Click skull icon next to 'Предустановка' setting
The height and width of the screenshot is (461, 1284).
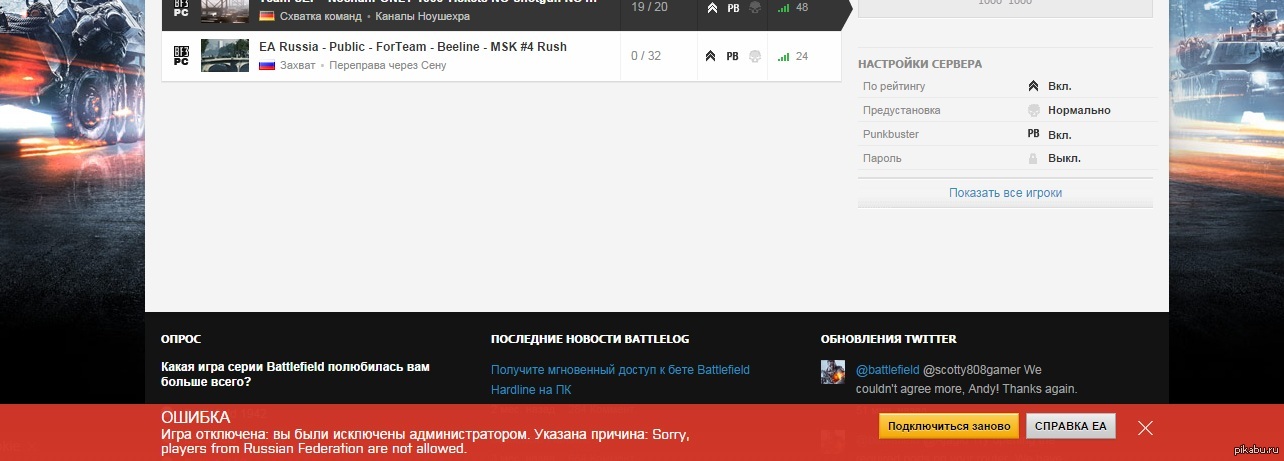click(x=1033, y=110)
